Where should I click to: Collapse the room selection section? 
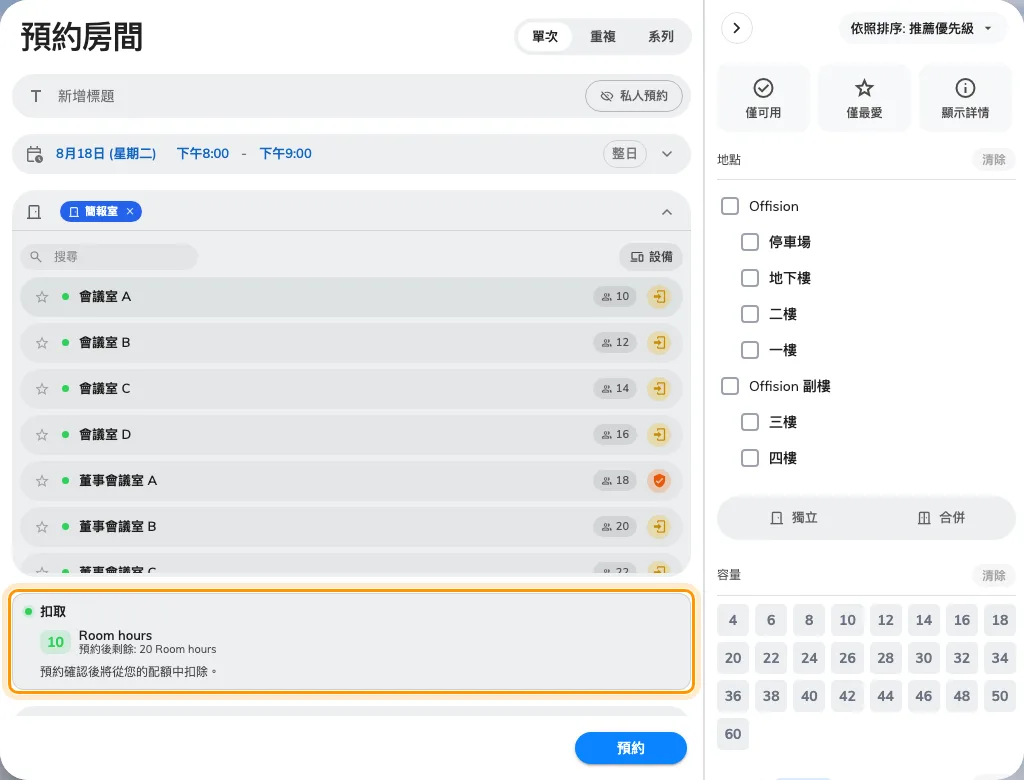tap(667, 212)
